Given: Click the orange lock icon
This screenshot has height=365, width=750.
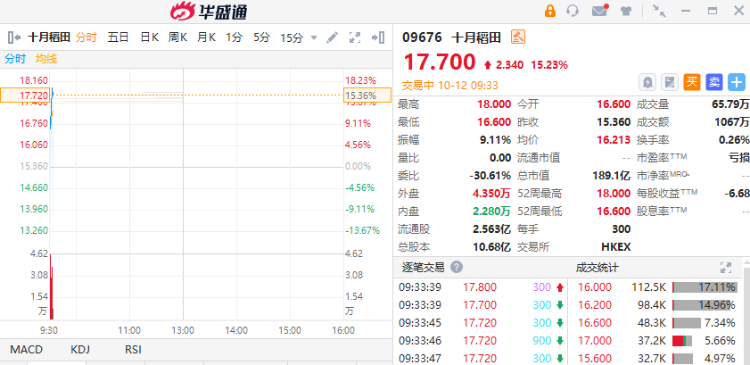Looking at the screenshot, I should (550, 11).
